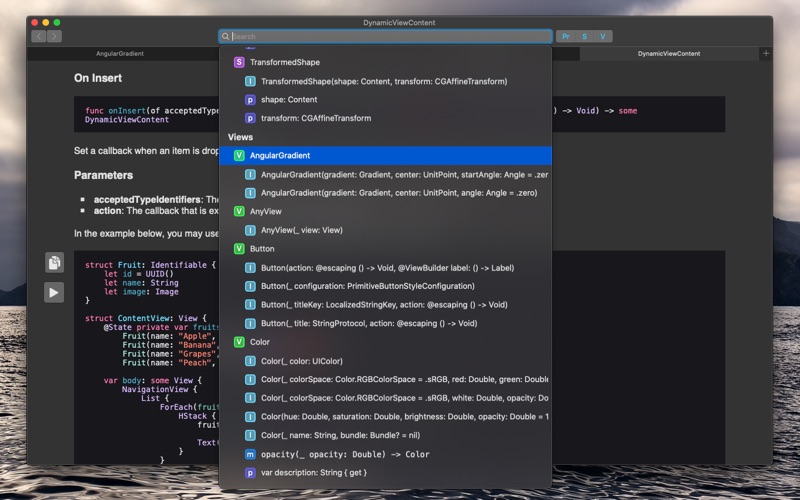
Task: Toggle the S filter button
Action: click(x=585, y=36)
